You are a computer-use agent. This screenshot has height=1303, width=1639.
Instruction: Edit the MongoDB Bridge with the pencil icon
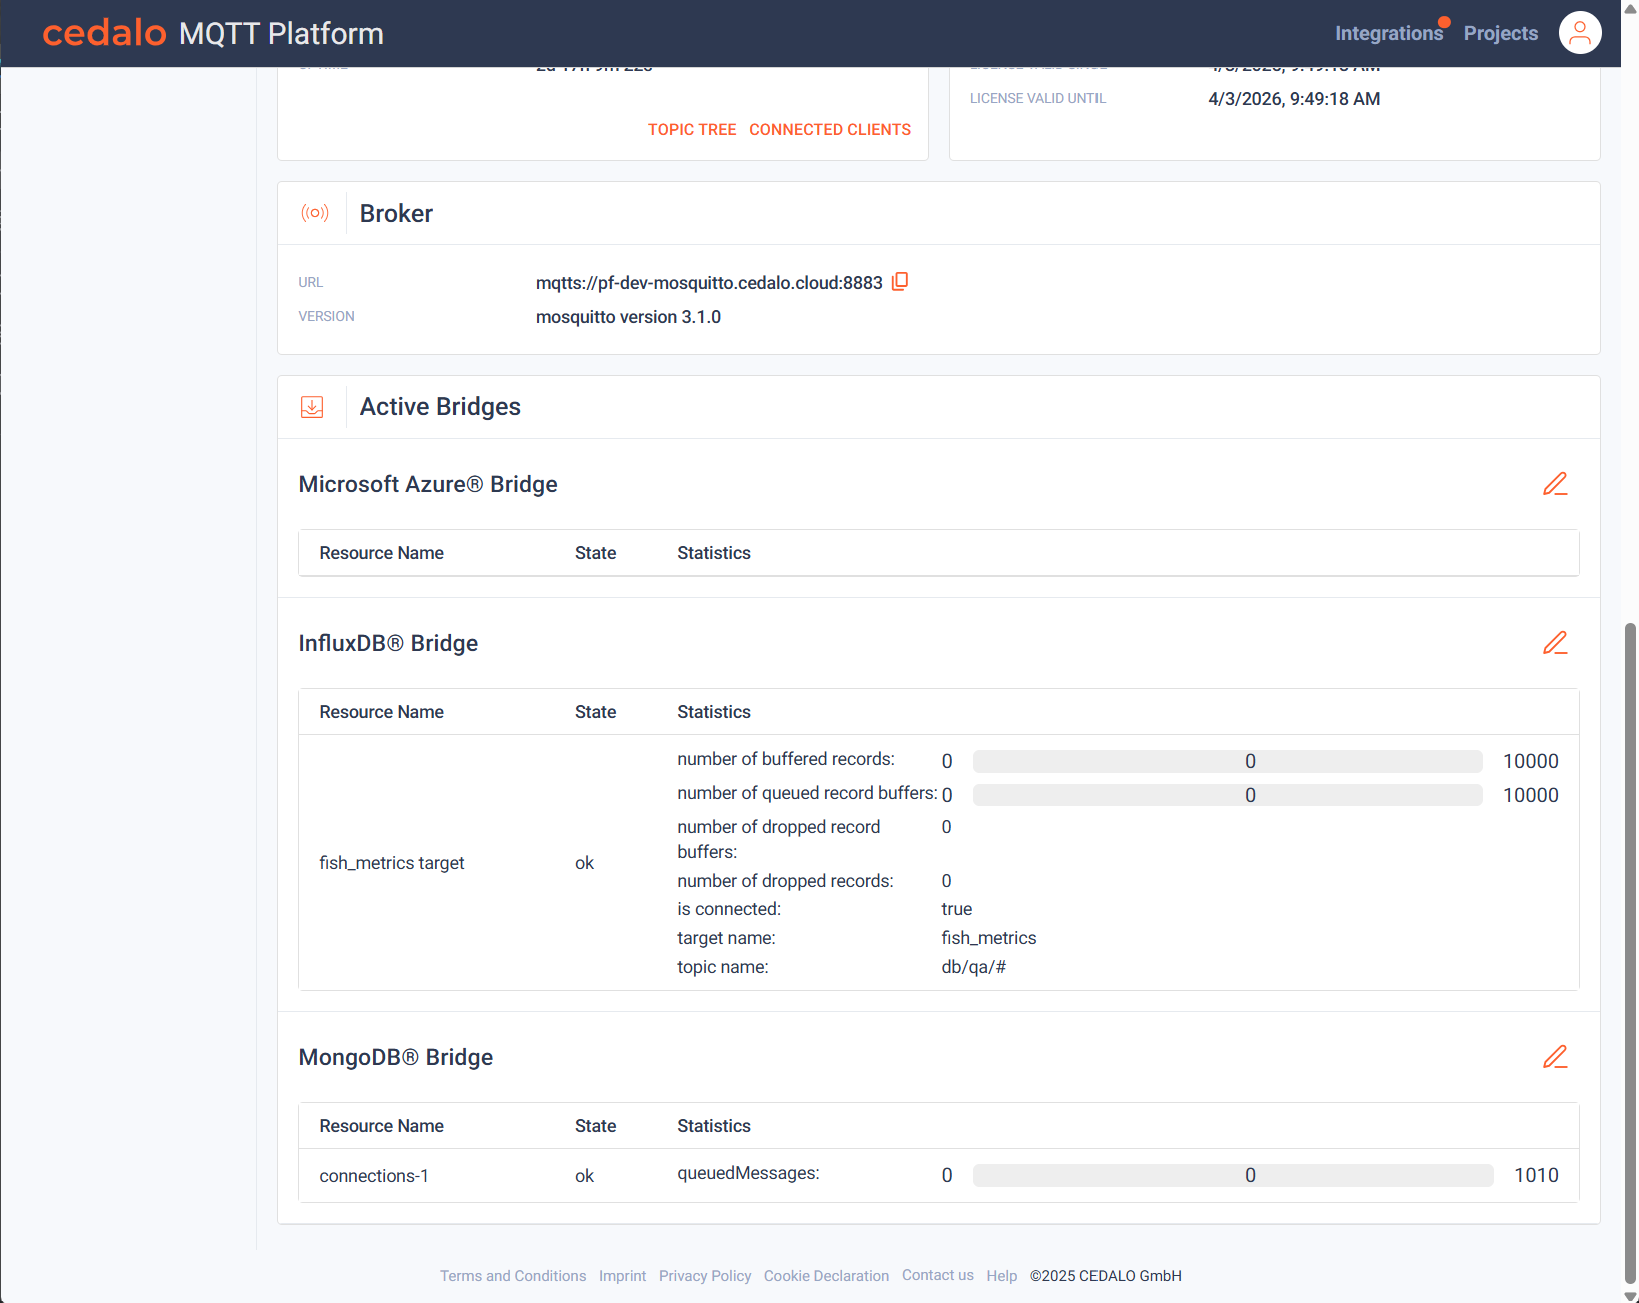(1555, 1057)
